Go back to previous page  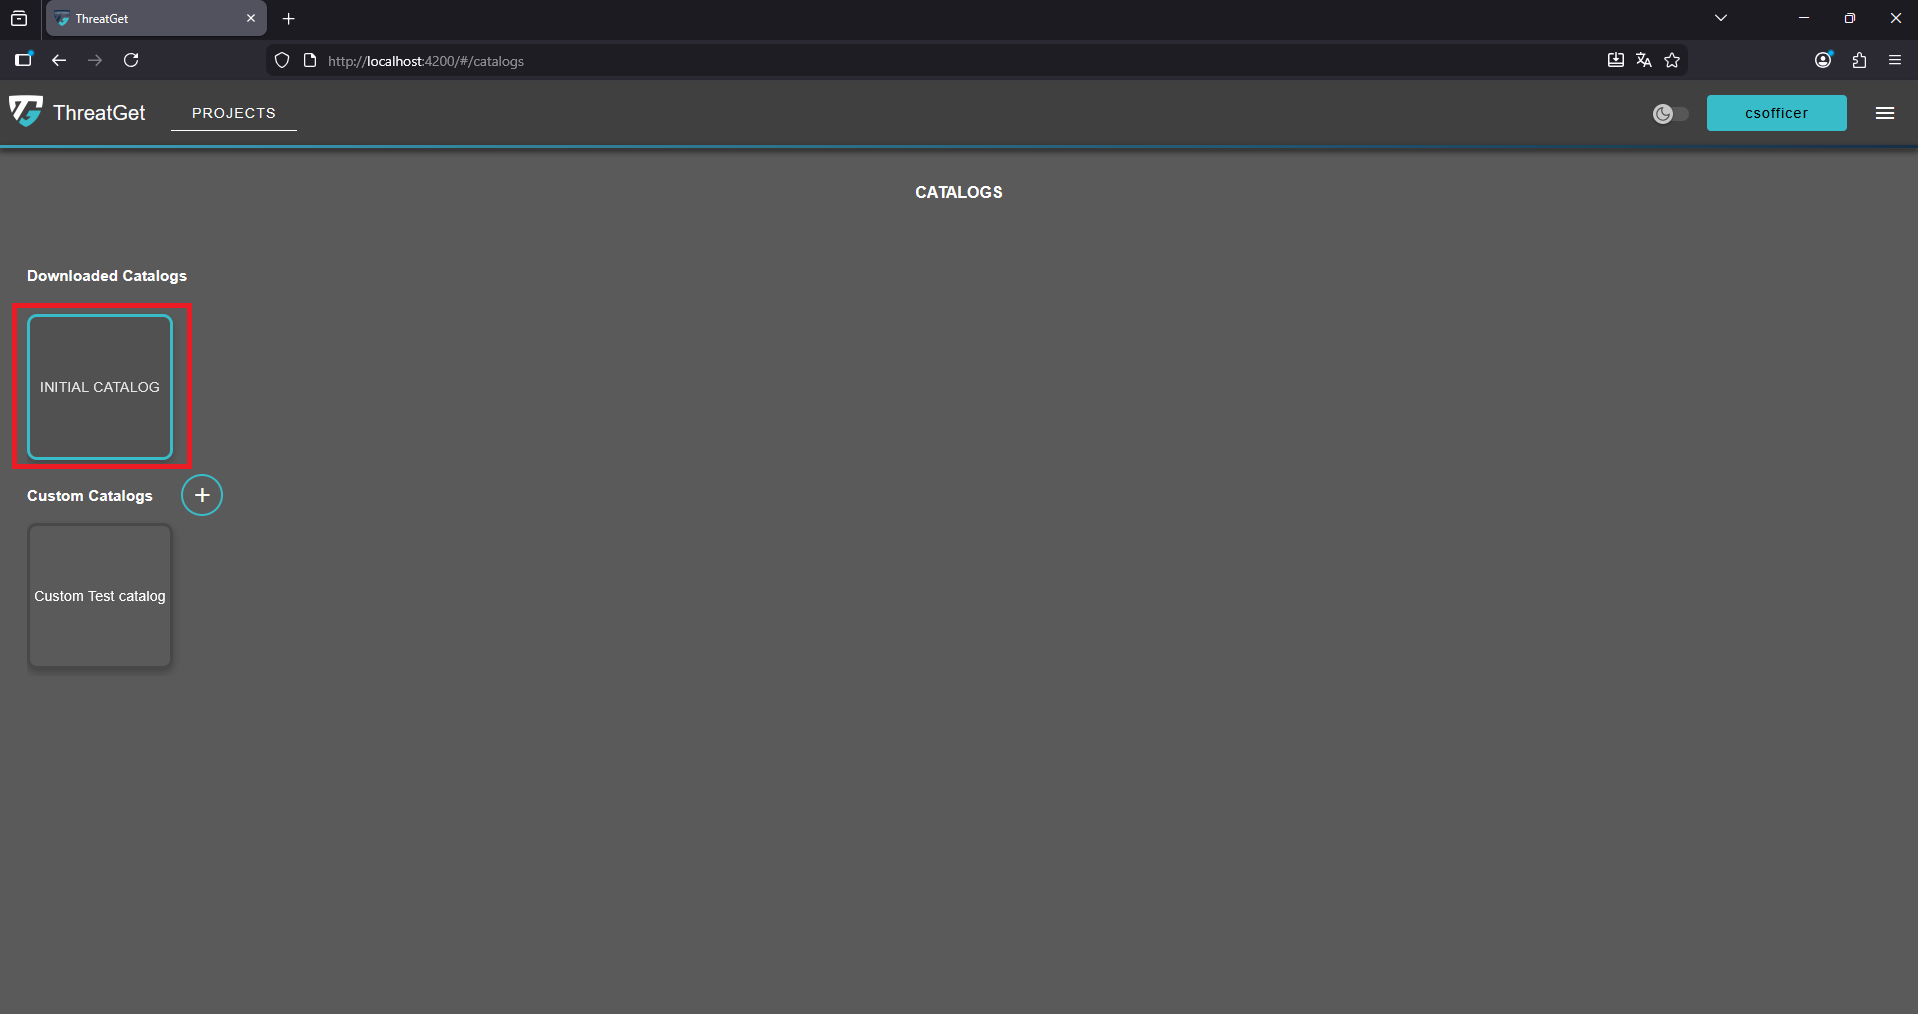pyautogui.click(x=59, y=60)
